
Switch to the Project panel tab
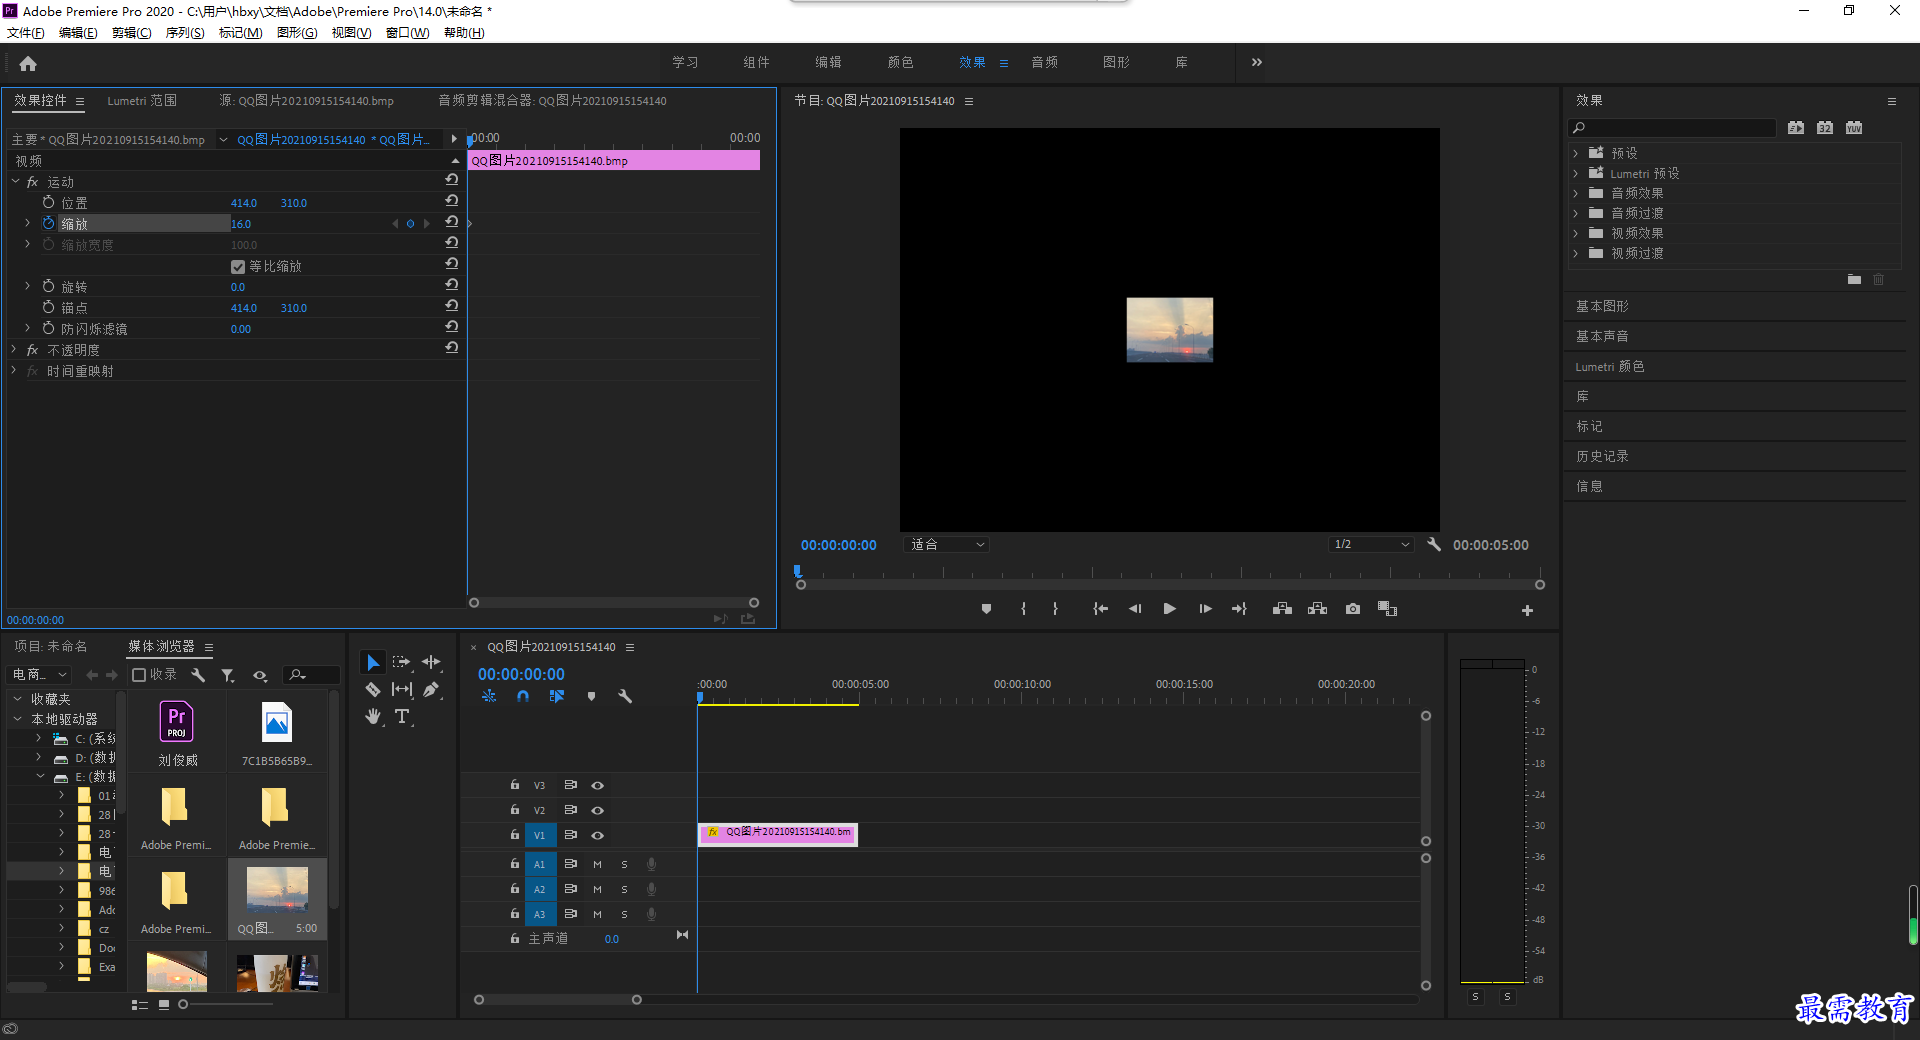coord(51,646)
